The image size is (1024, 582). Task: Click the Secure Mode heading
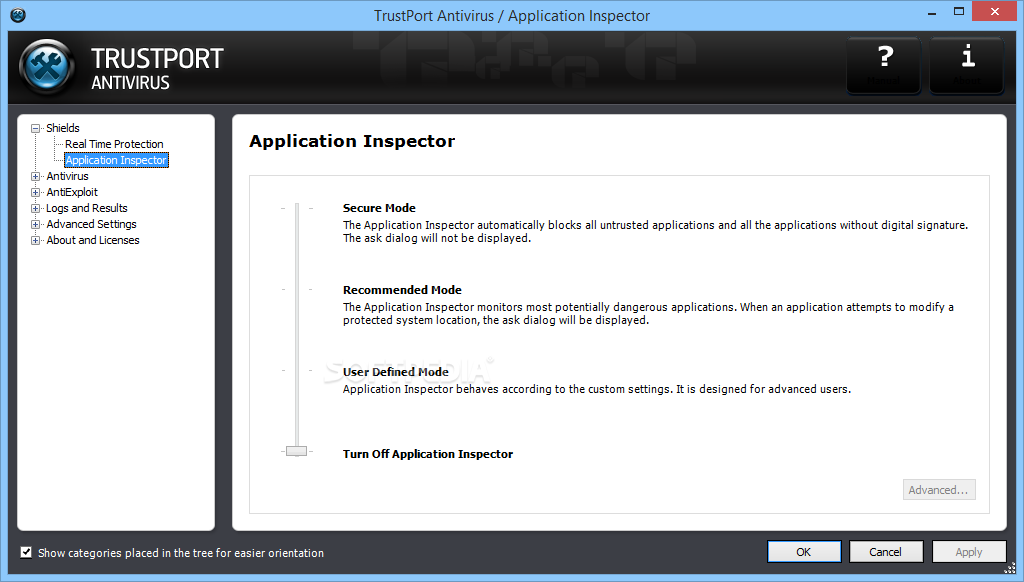[379, 208]
